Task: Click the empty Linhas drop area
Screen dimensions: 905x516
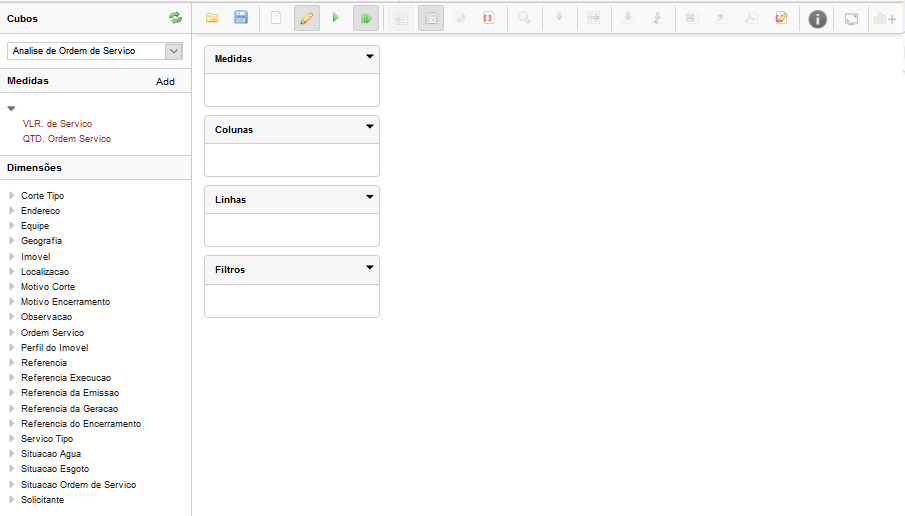Action: coord(291,230)
